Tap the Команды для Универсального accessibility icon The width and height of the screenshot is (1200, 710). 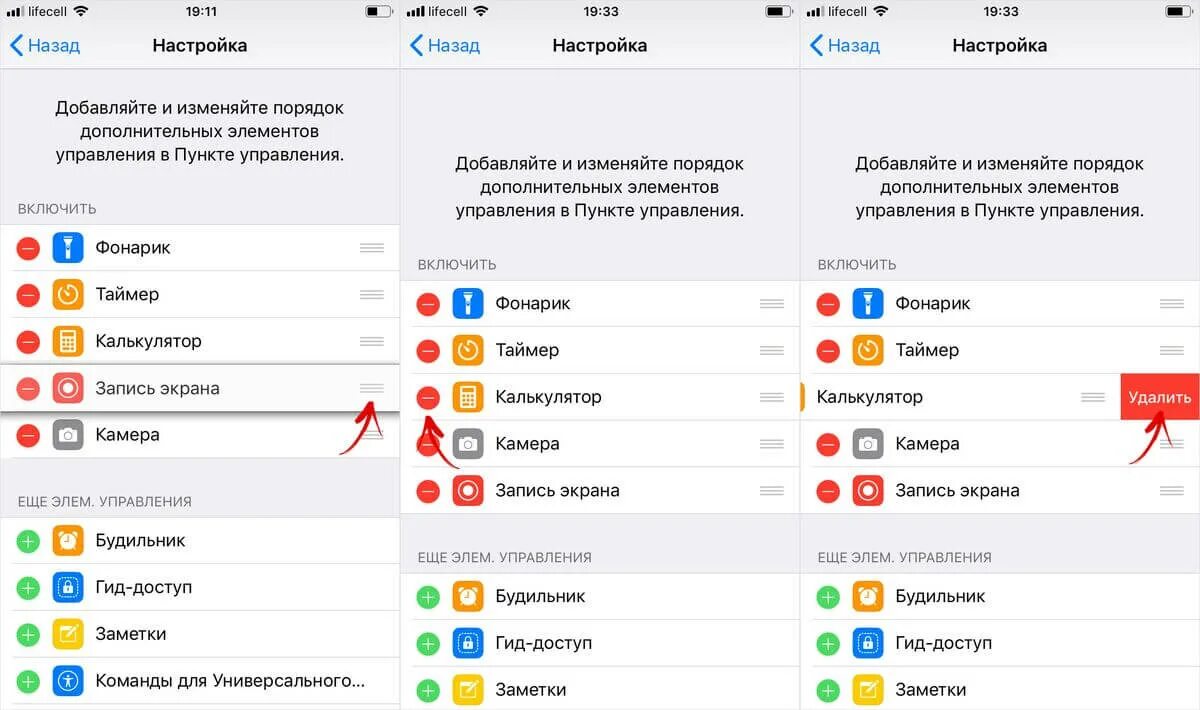pyautogui.click(x=68, y=681)
